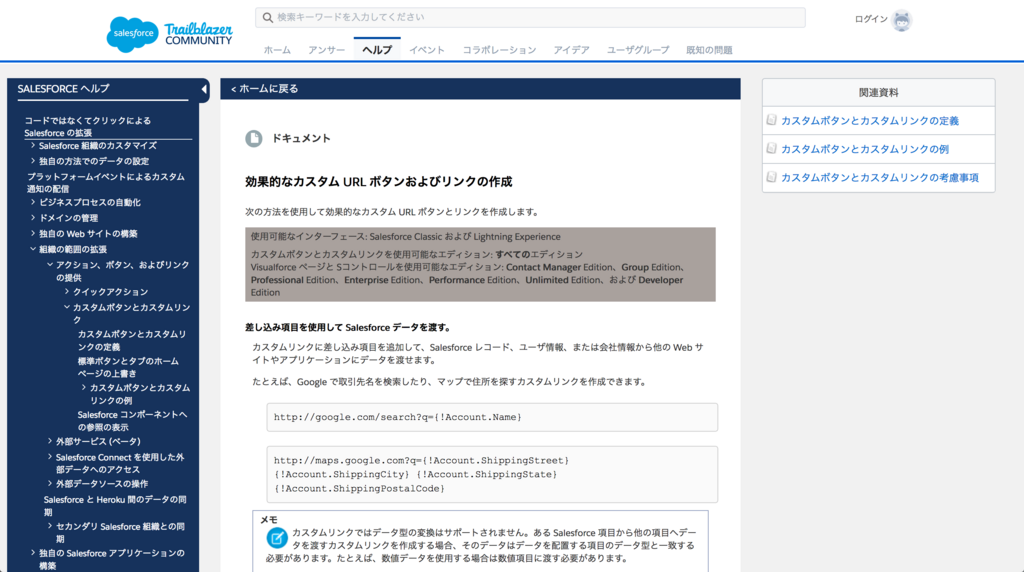Open 標準ボタンとタブのホームページの上書き
The width and height of the screenshot is (1024, 572).
128,367
